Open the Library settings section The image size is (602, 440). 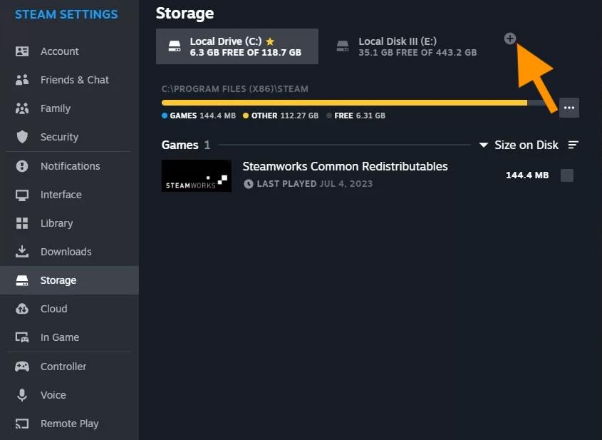(x=56, y=223)
